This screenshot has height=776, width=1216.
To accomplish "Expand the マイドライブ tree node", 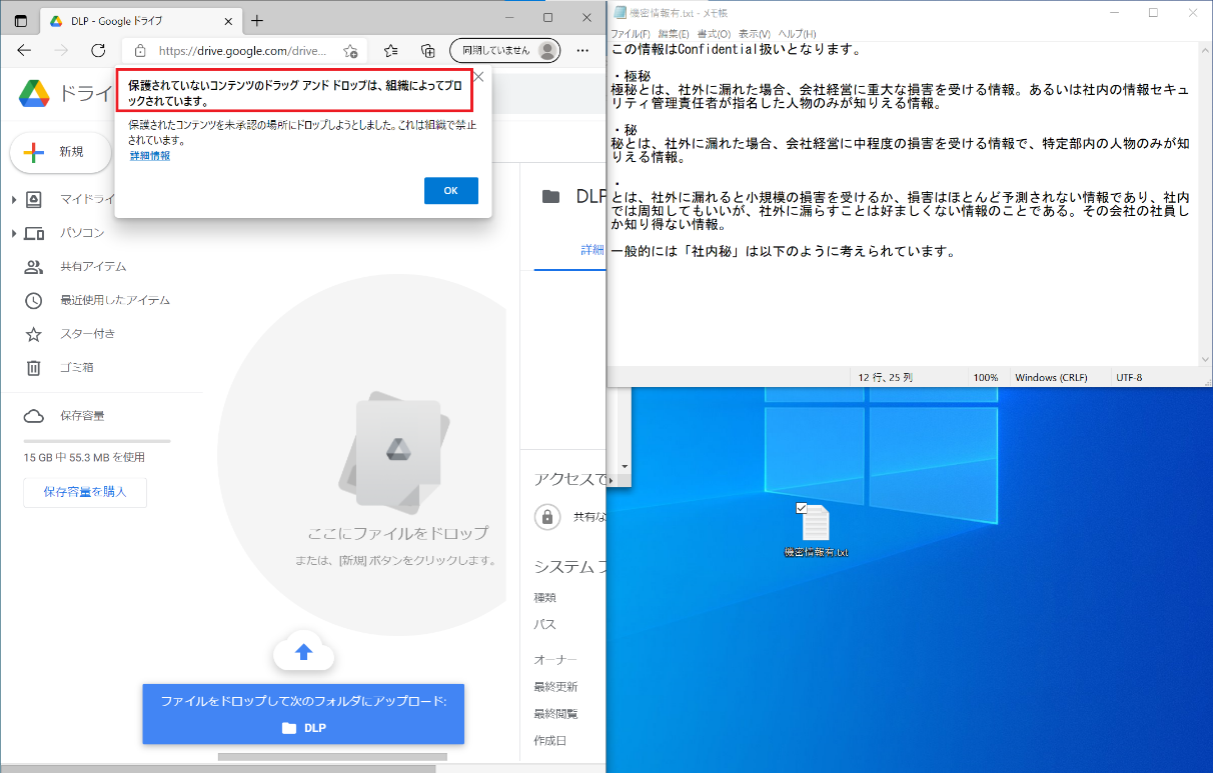I will (14, 200).
